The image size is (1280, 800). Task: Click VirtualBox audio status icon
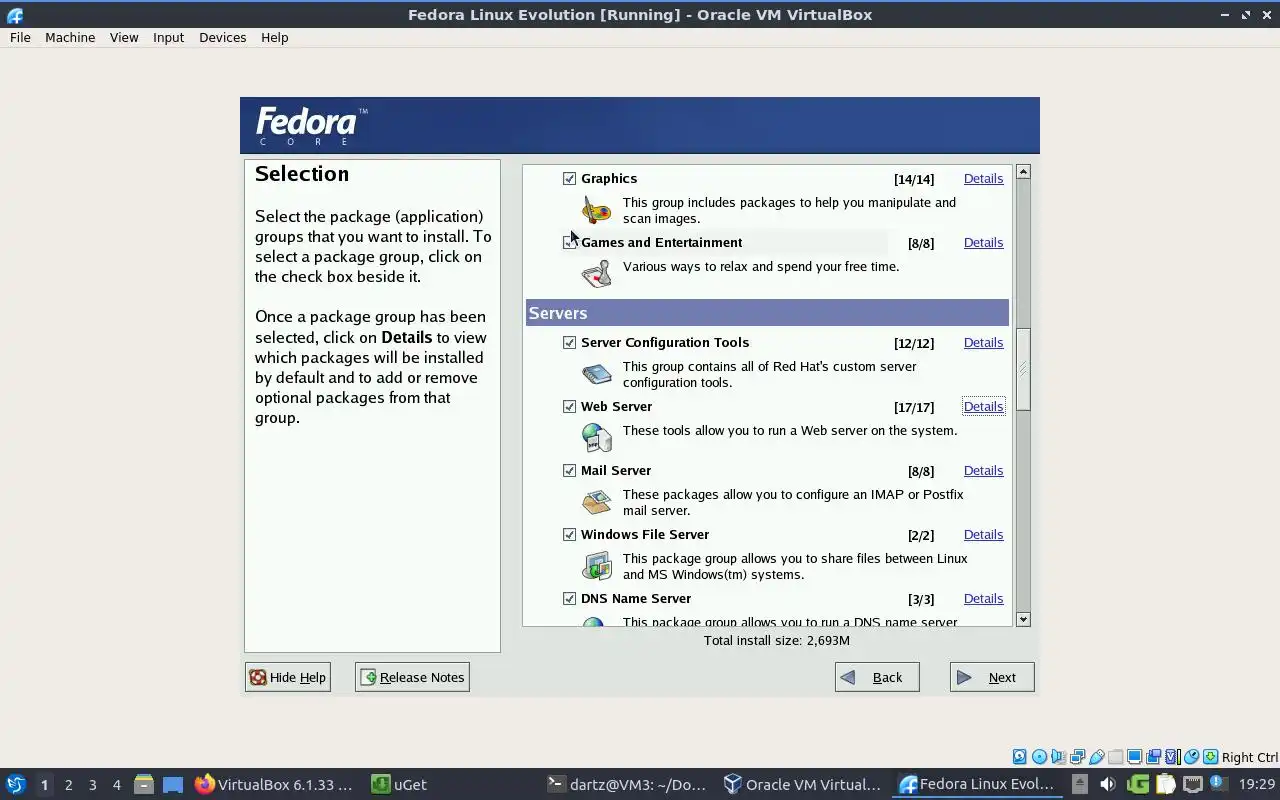click(1058, 757)
